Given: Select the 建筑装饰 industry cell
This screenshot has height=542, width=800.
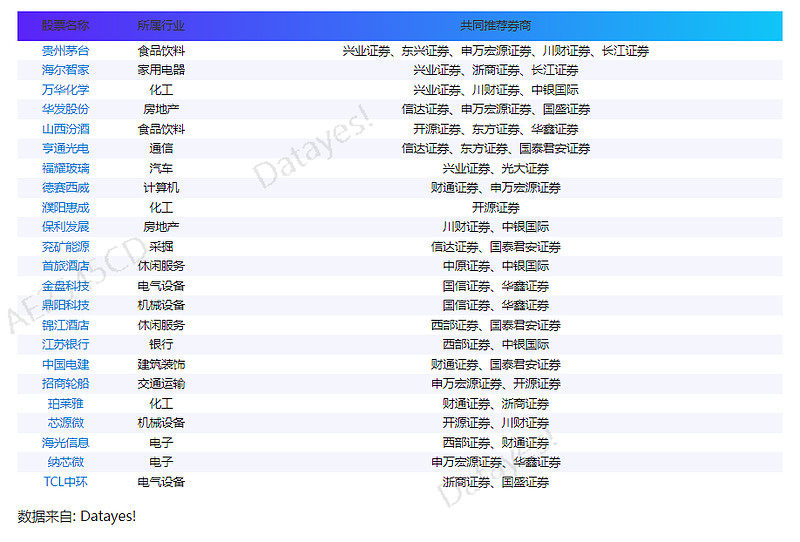Looking at the screenshot, I should pos(161,365).
